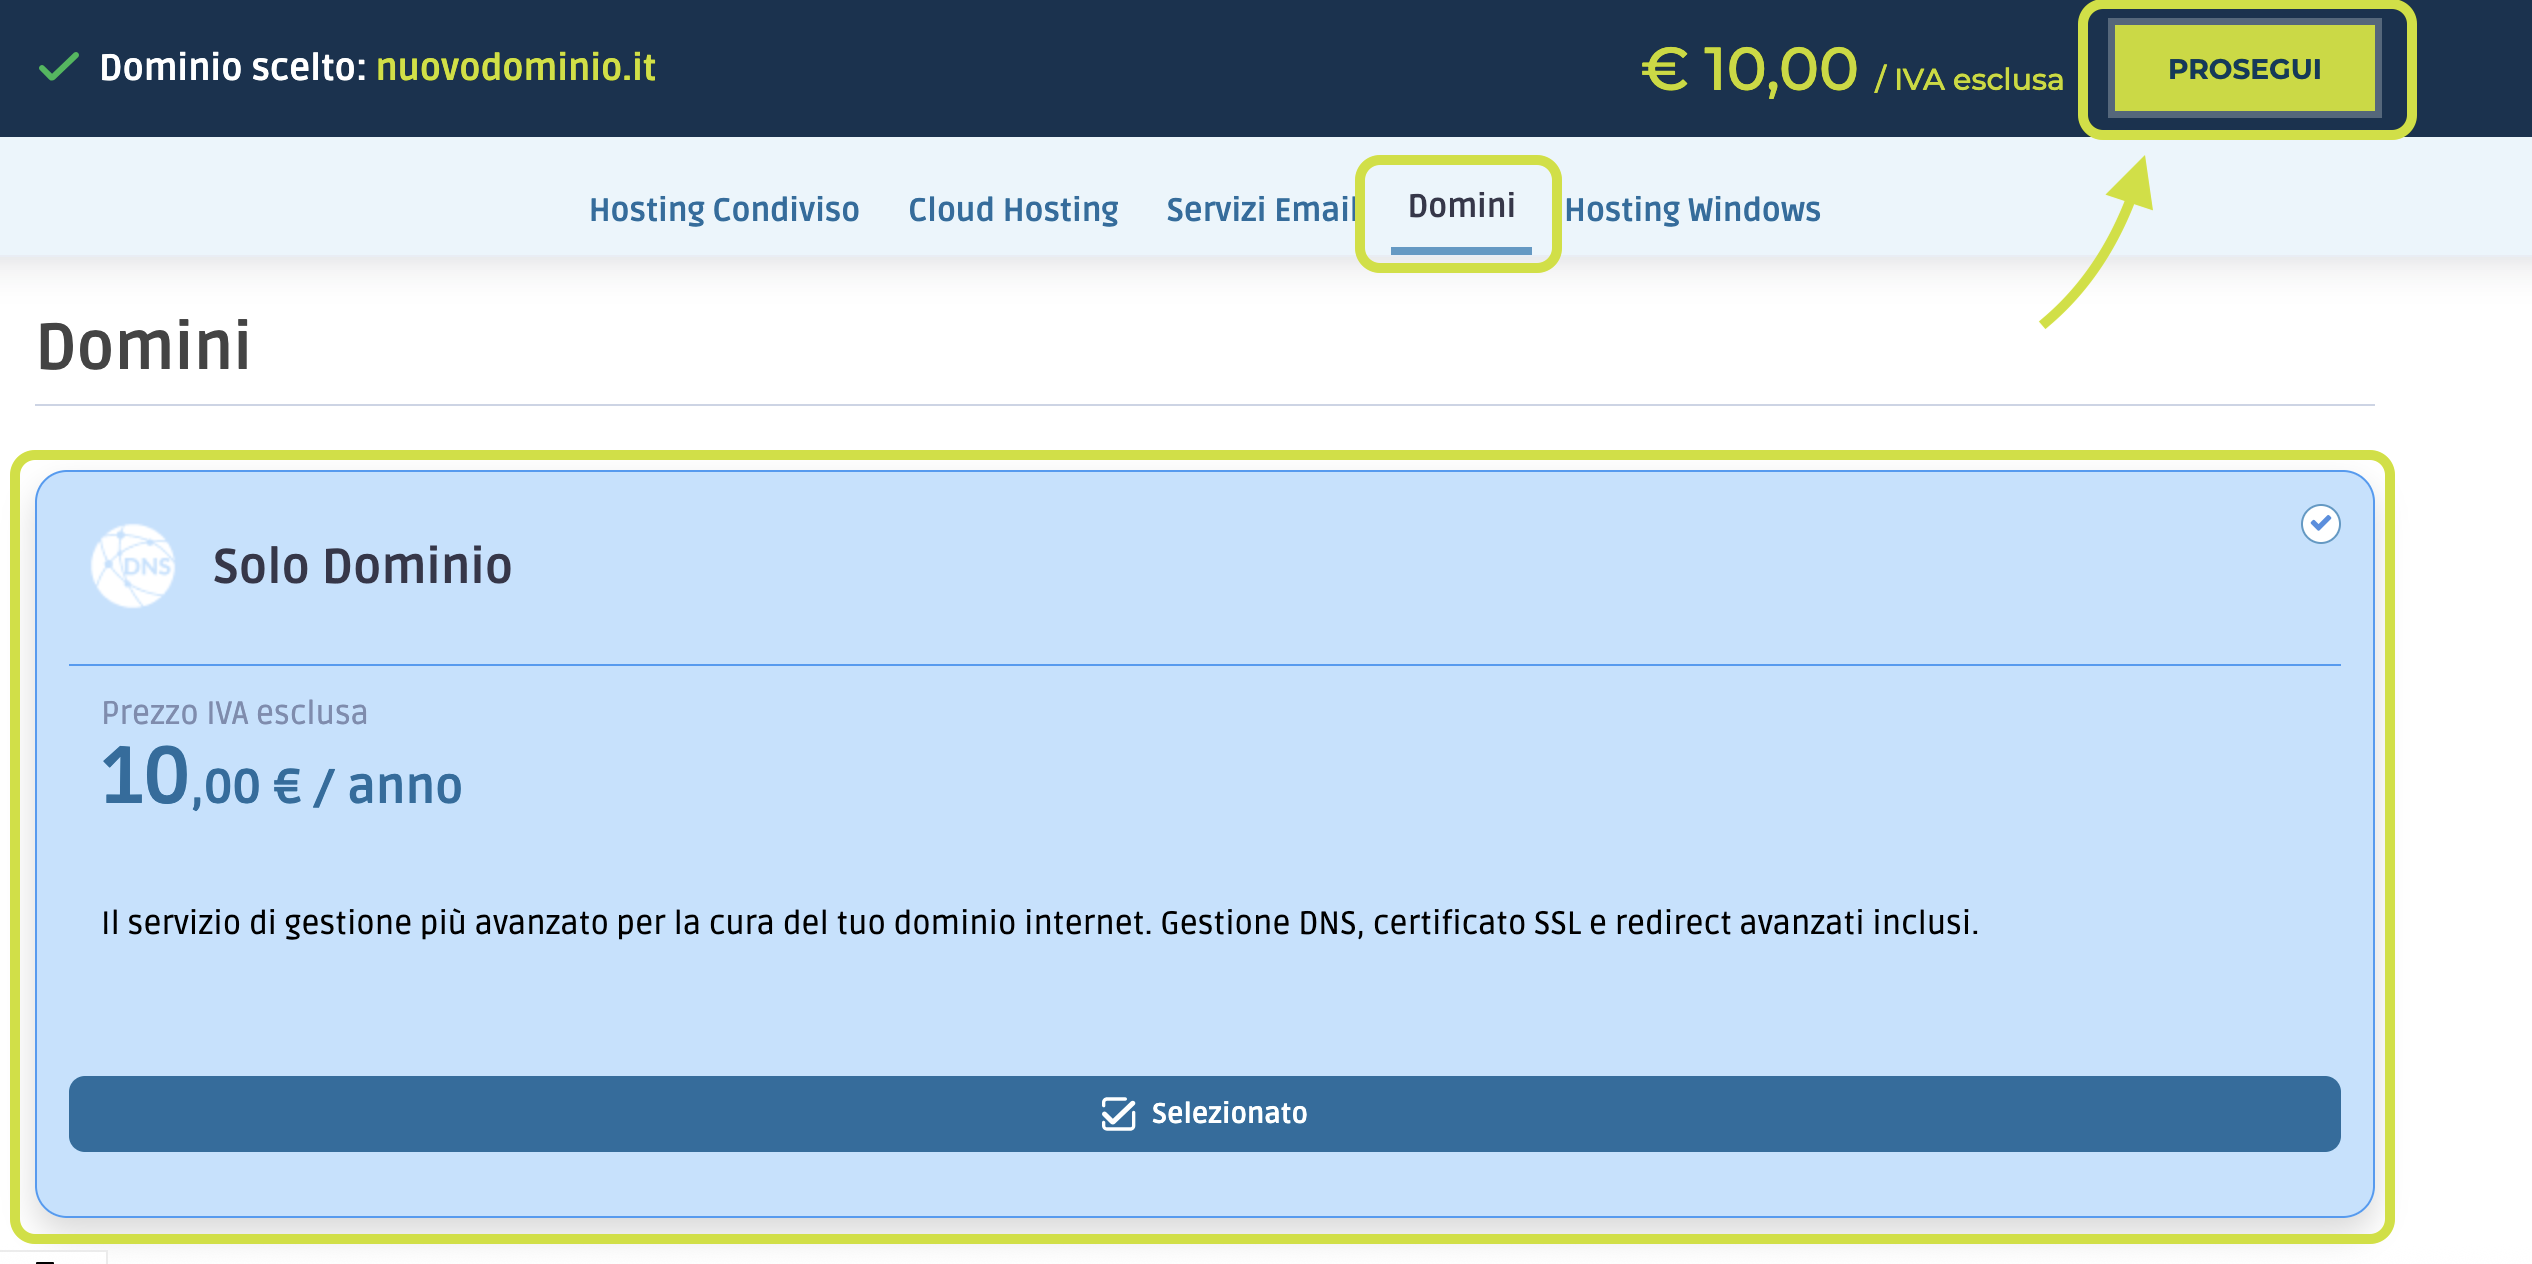This screenshot has height=1264, width=2532.
Task: Click the Domini page heading
Action: 144,346
